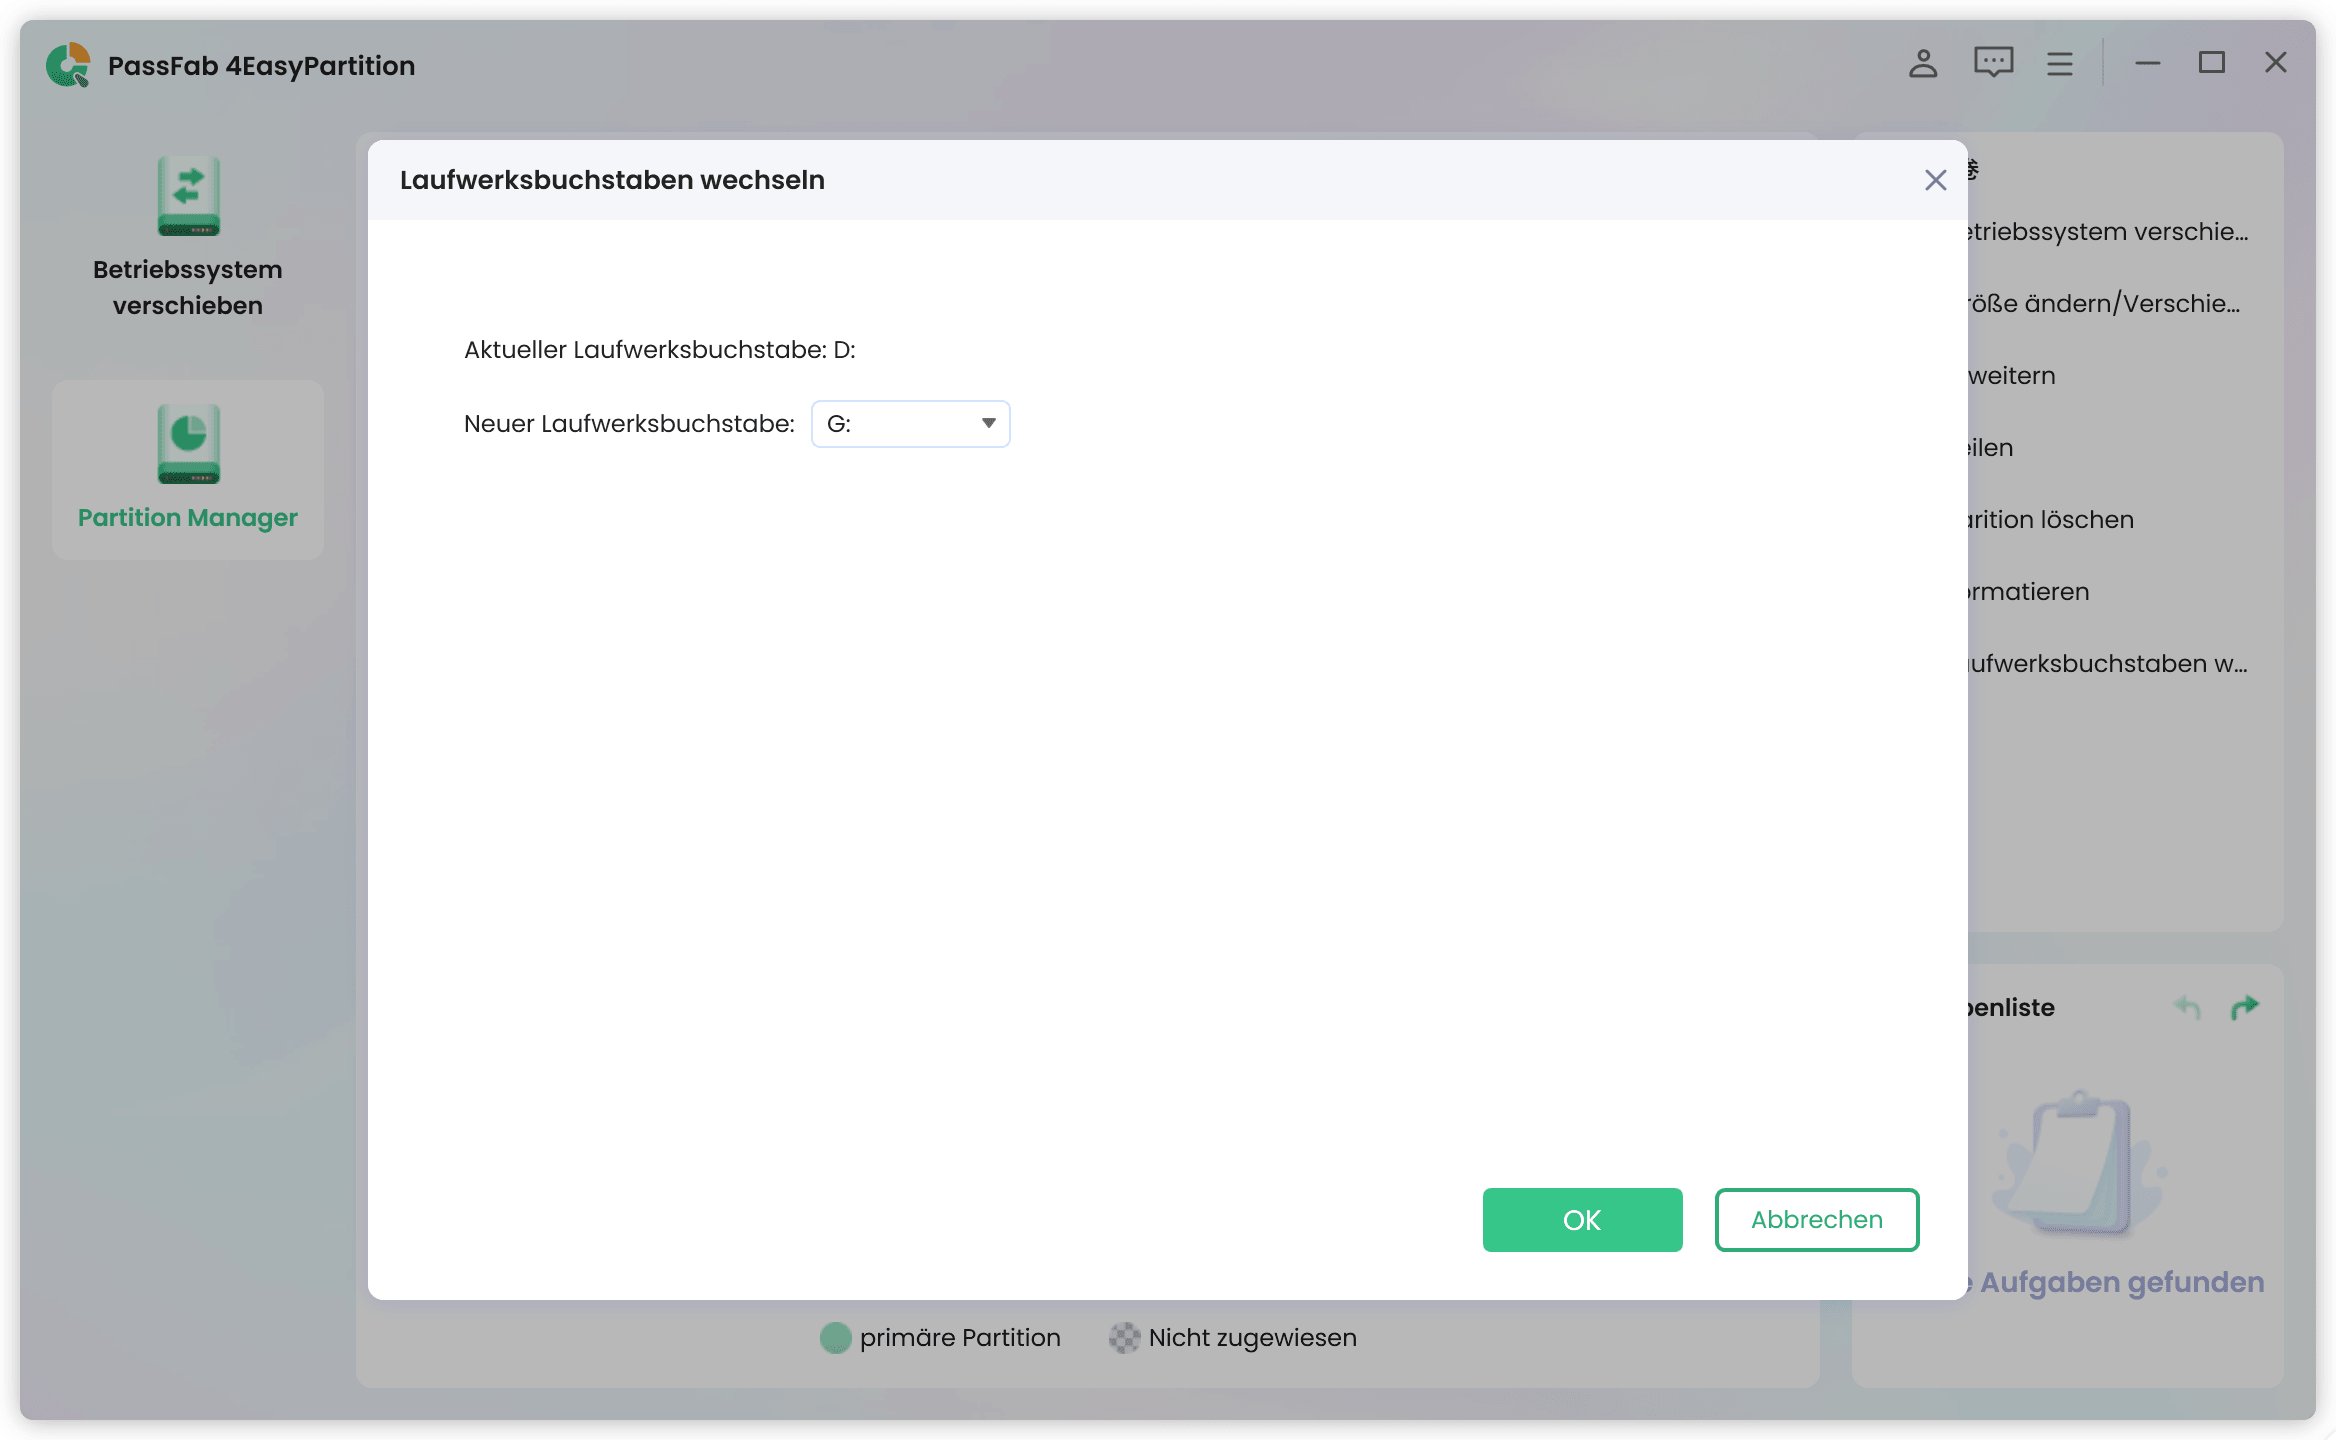Confirm the drive letter change with OK
Viewport: 2336px width, 1440px height.
point(1581,1219)
